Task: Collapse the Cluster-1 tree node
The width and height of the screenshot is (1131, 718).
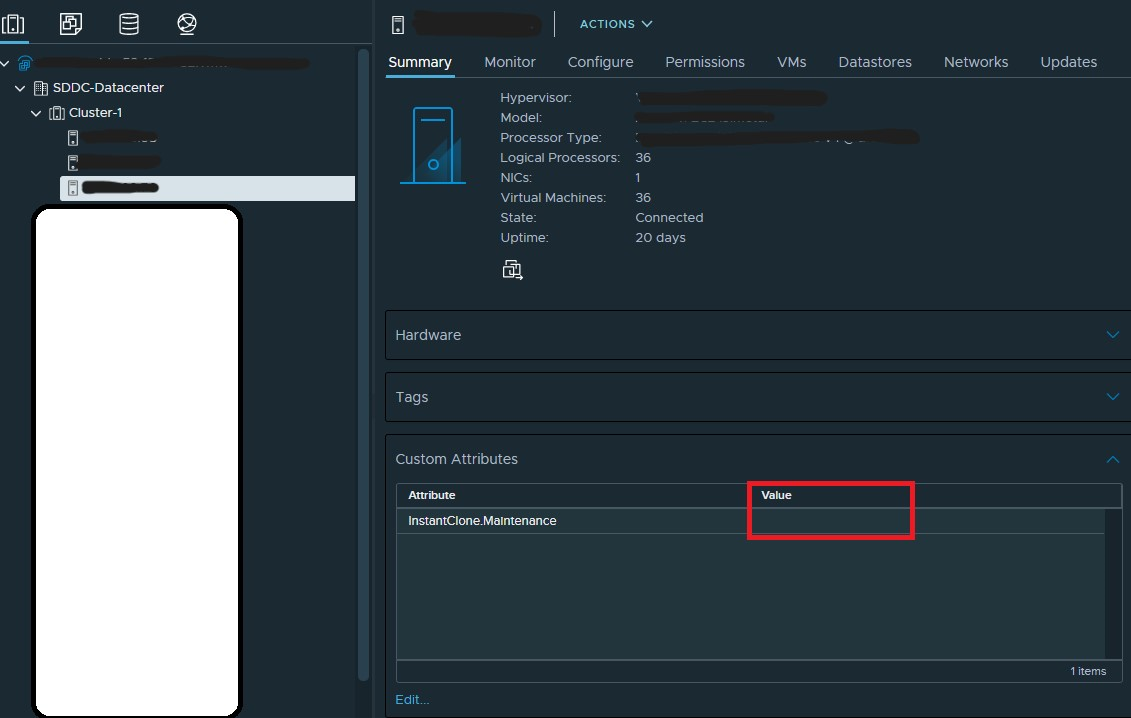Action: (x=37, y=113)
